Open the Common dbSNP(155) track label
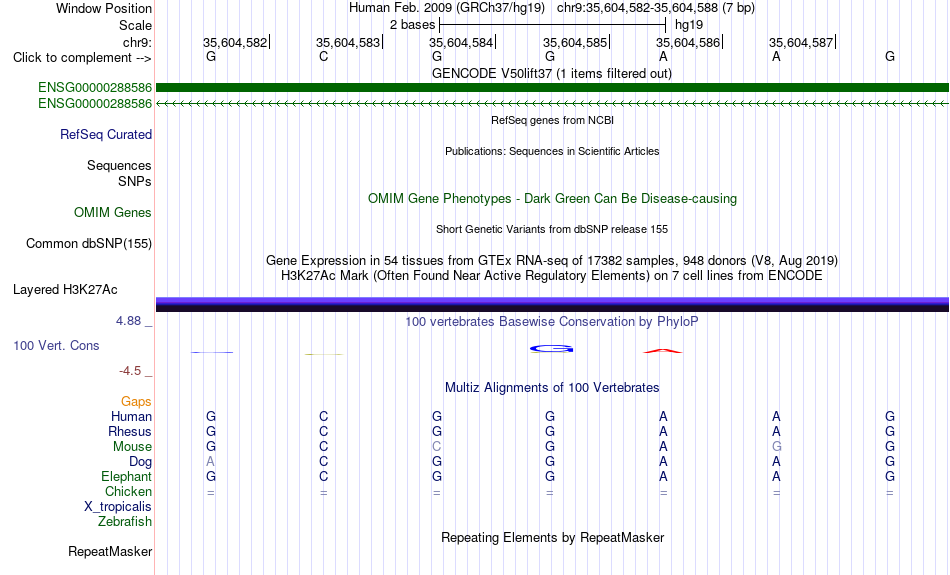Screen dimensions: 950x575 pos(89,244)
